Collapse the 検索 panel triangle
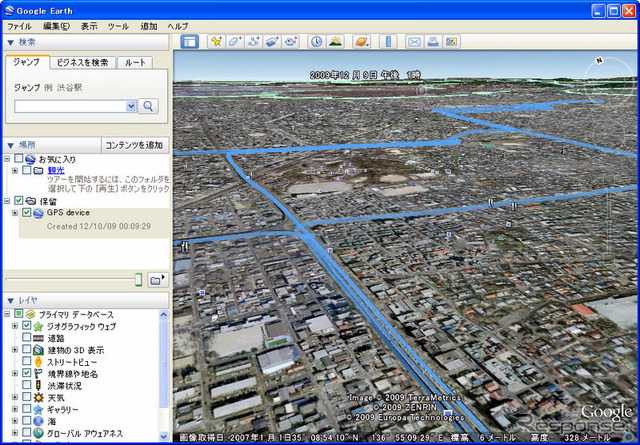The height and width of the screenshot is (445, 640). (11, 42)
